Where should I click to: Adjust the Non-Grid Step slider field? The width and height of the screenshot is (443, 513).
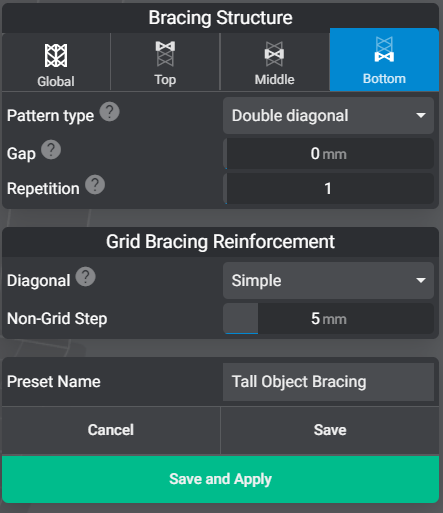(x=328, y=319)
